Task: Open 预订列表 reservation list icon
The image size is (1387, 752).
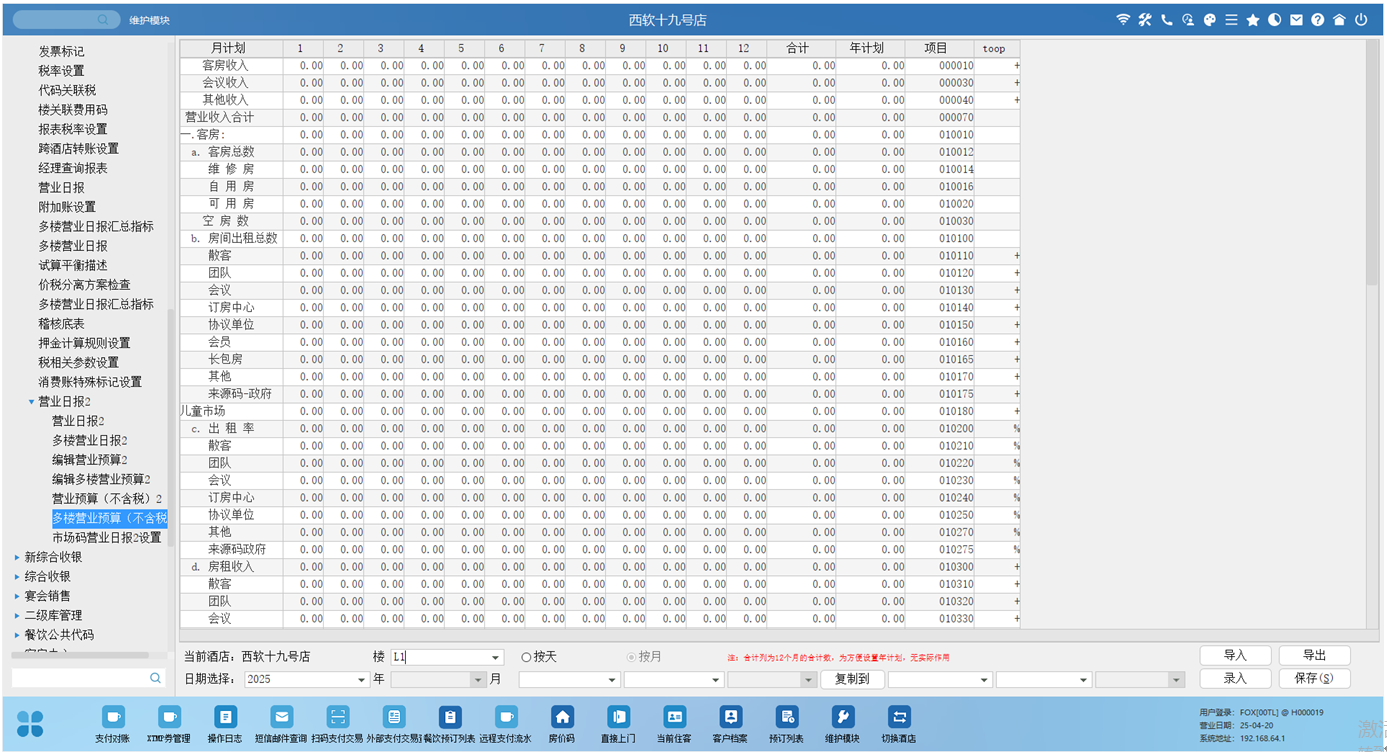Action: pos(786,724)
